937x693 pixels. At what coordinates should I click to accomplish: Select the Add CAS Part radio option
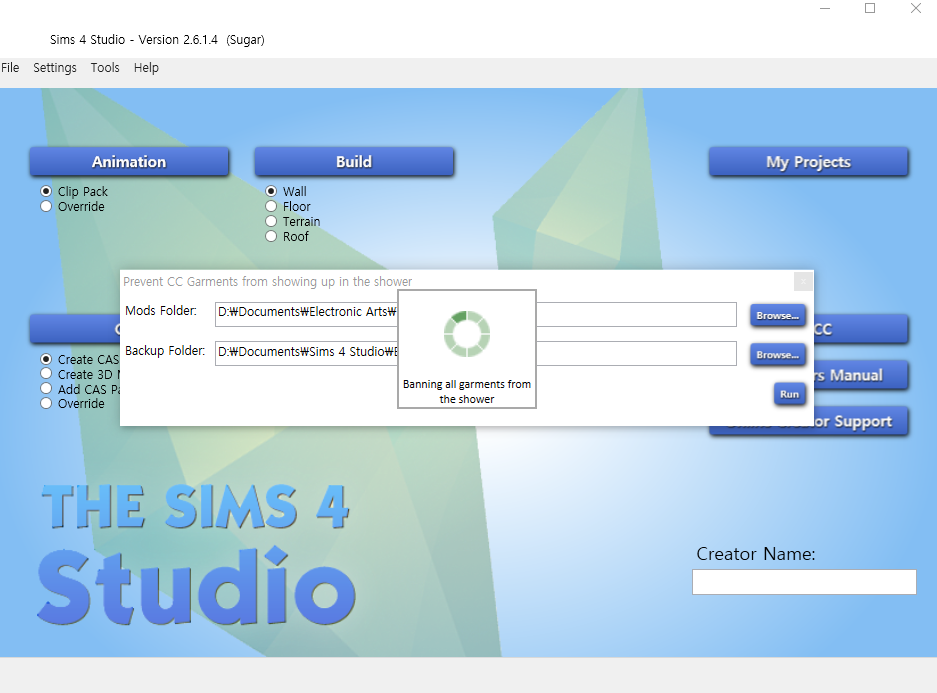[80, 389]
